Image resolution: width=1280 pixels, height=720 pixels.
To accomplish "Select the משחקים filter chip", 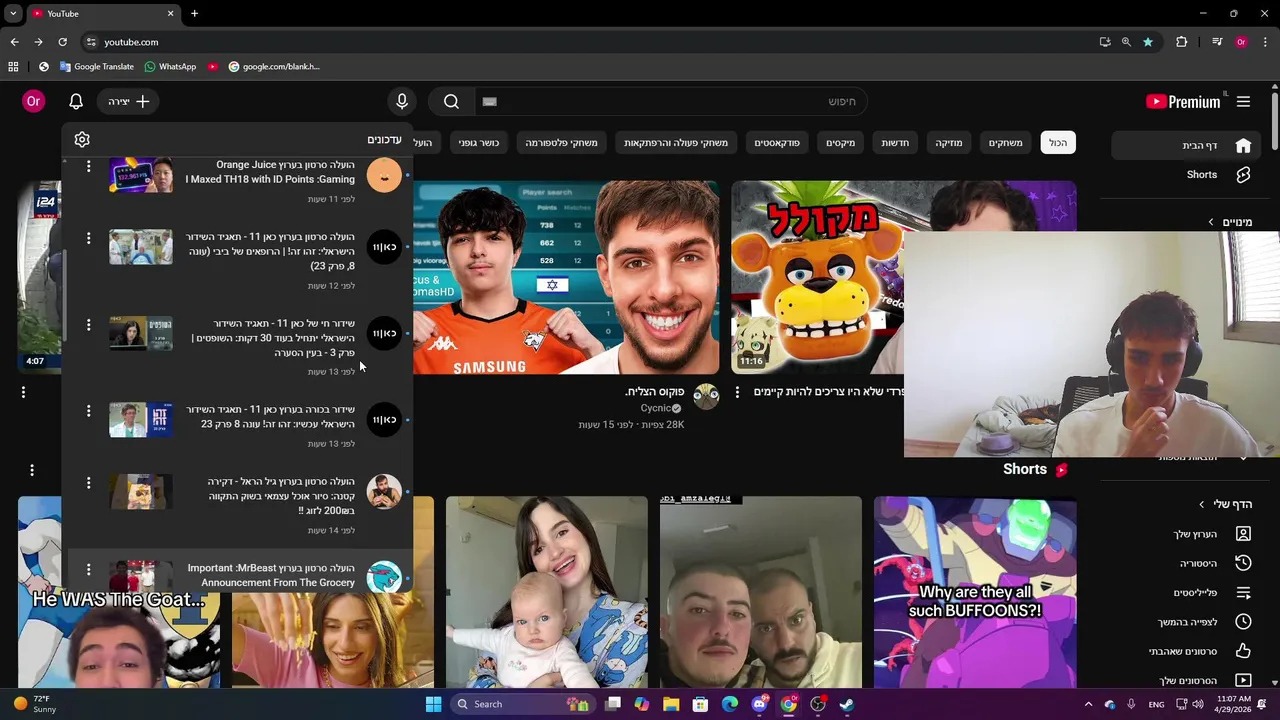I will point(1006,143).
